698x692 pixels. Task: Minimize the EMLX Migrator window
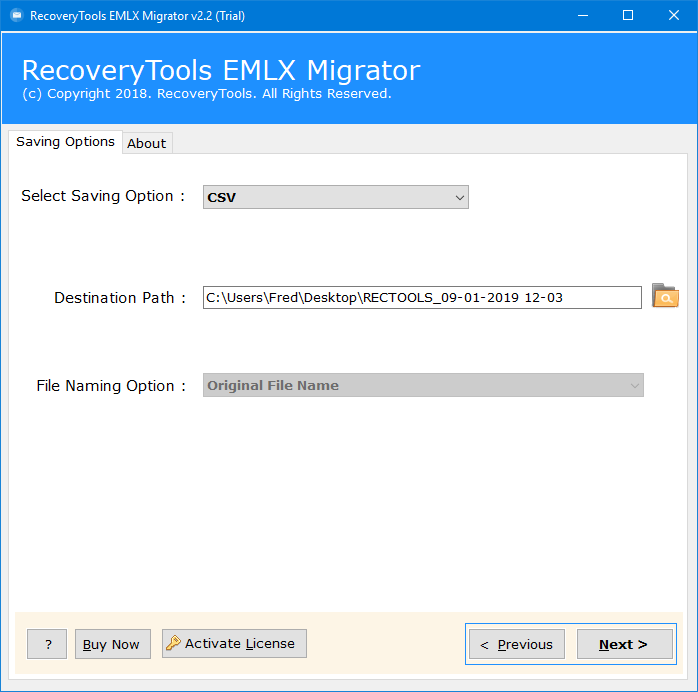[583, 16]
